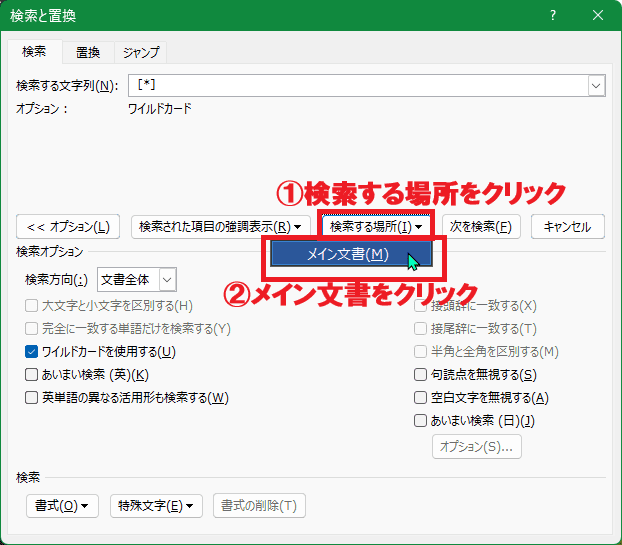This screenshot has width=622, height=545.
Task: Open 検索された項目の強調表示(R) dropdown
Action: point(220,226)
